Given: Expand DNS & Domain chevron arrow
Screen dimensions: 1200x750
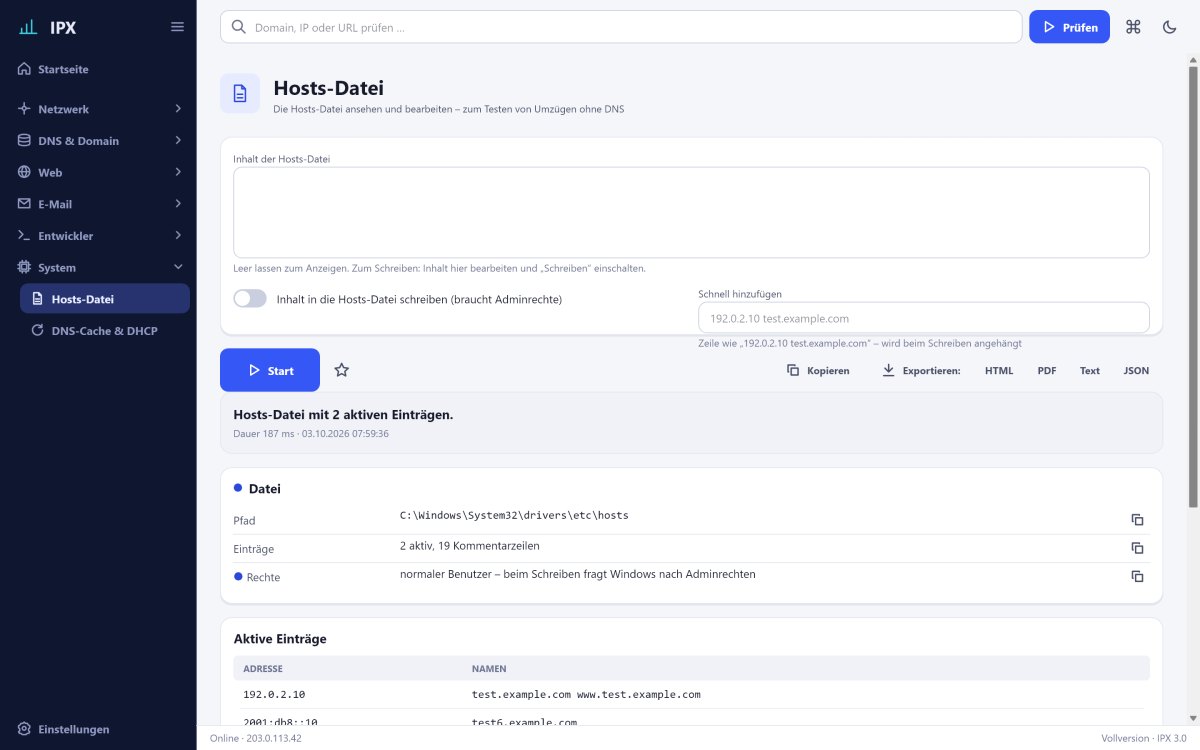Looking at the screenshot, I should 178,140.
